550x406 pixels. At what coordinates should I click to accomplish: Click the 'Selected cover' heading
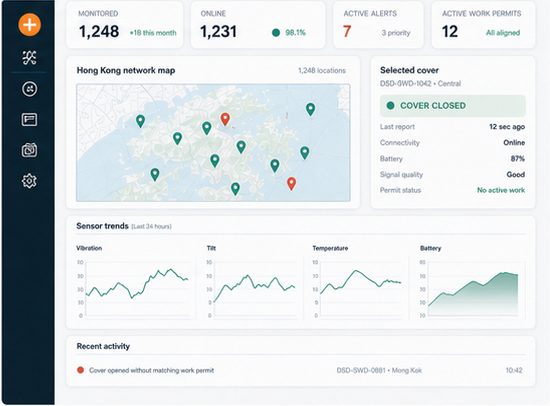pos(409,70)
